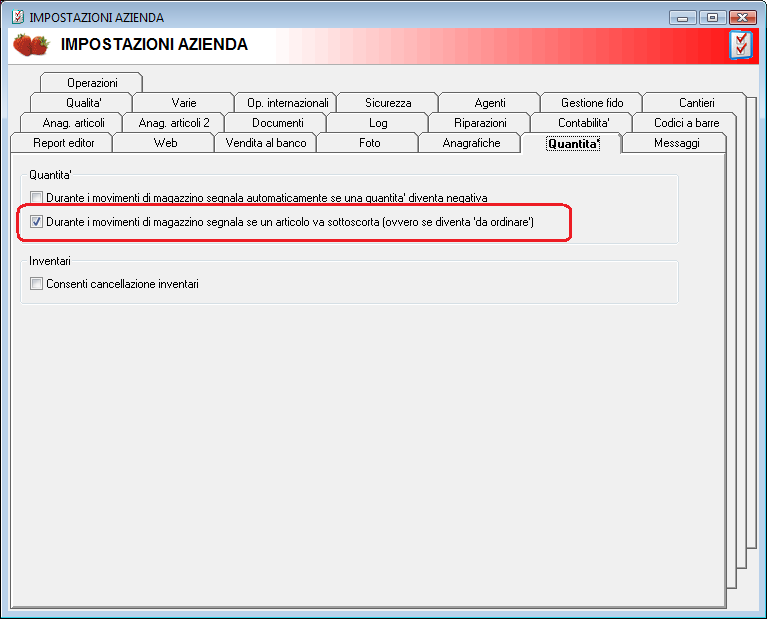Viewport: 767px width, 619px height.
Task: Go to the Riparazioni tab
Action: coord(480,123)
